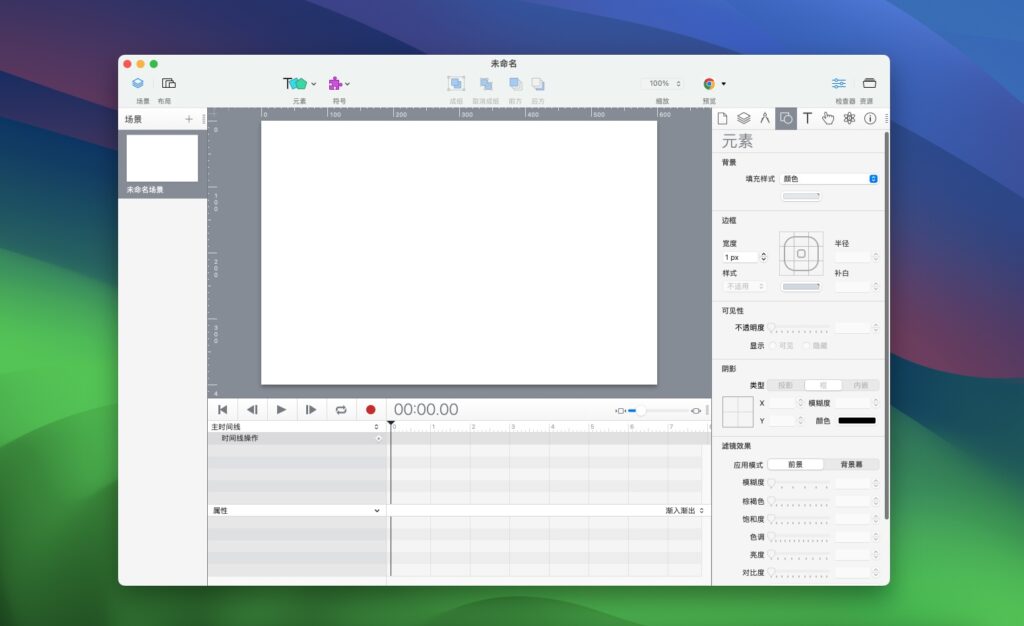Image resolution: width=1024 pixels, height=626 pixels.
Task: Click the + button to add a new scene
Action: (188, 119)
